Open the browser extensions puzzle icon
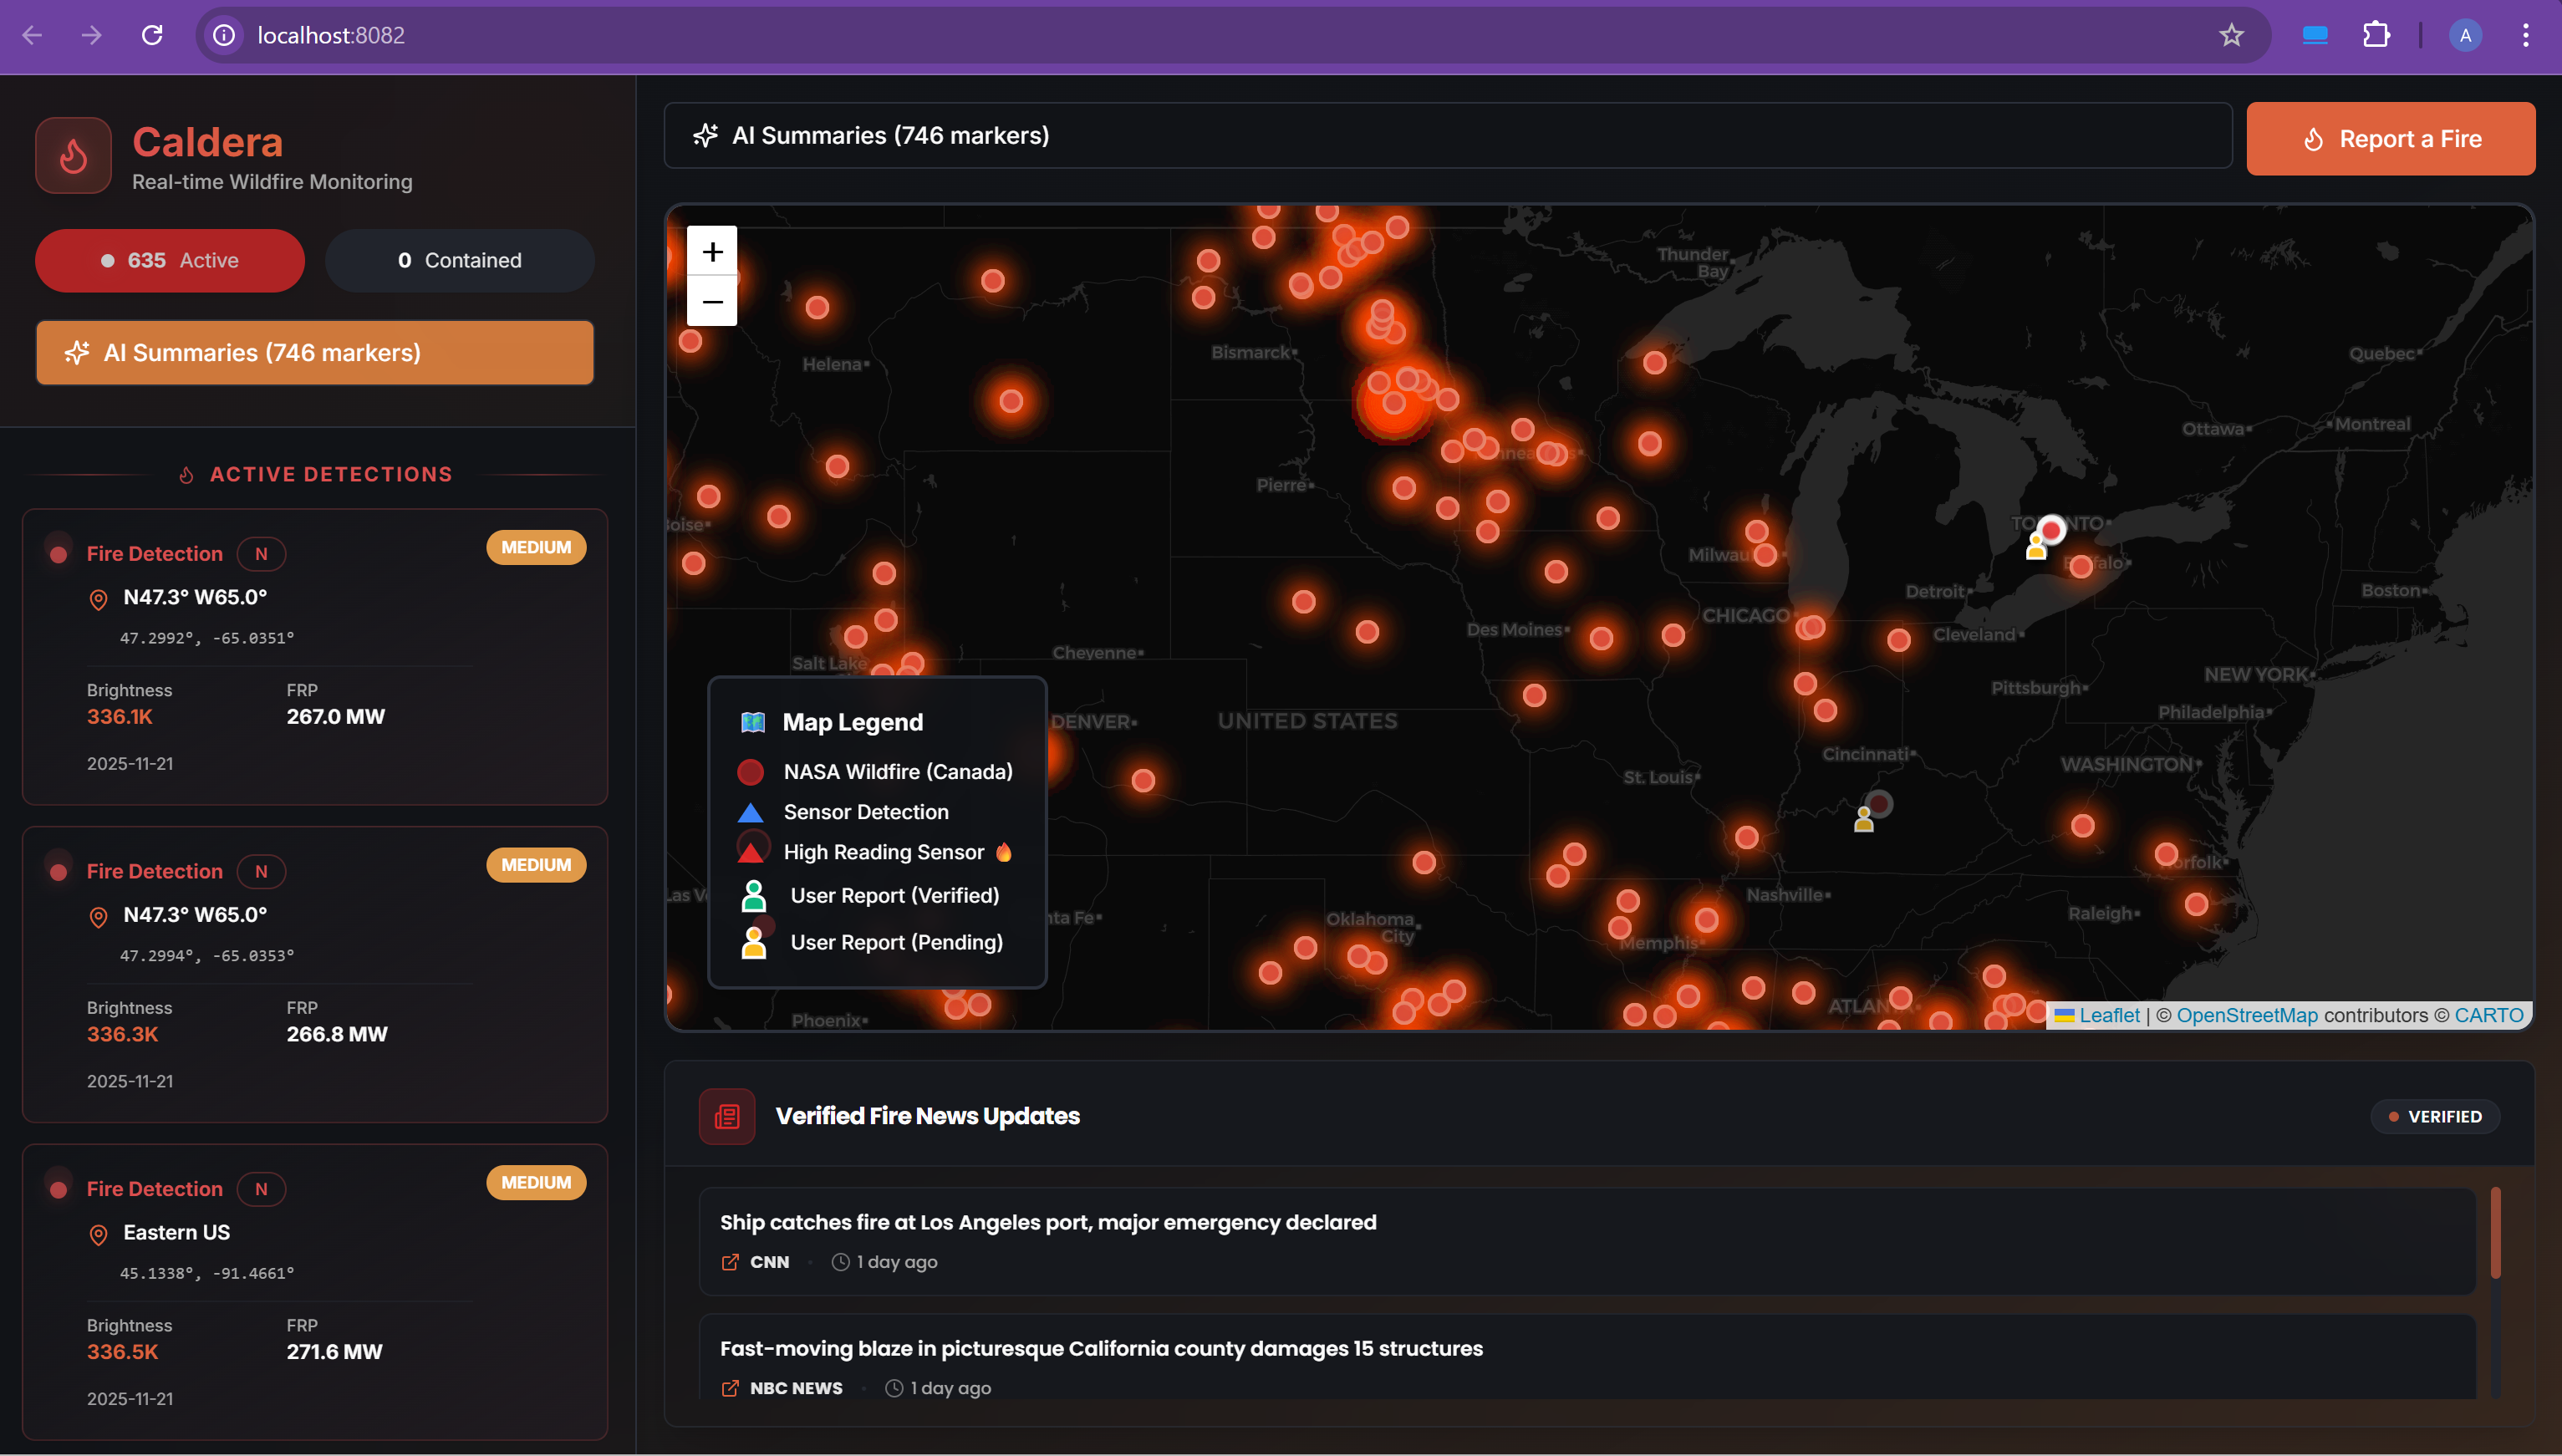The width and height of the screenshot is (2562, 1456). click(x=2376, y=35)
